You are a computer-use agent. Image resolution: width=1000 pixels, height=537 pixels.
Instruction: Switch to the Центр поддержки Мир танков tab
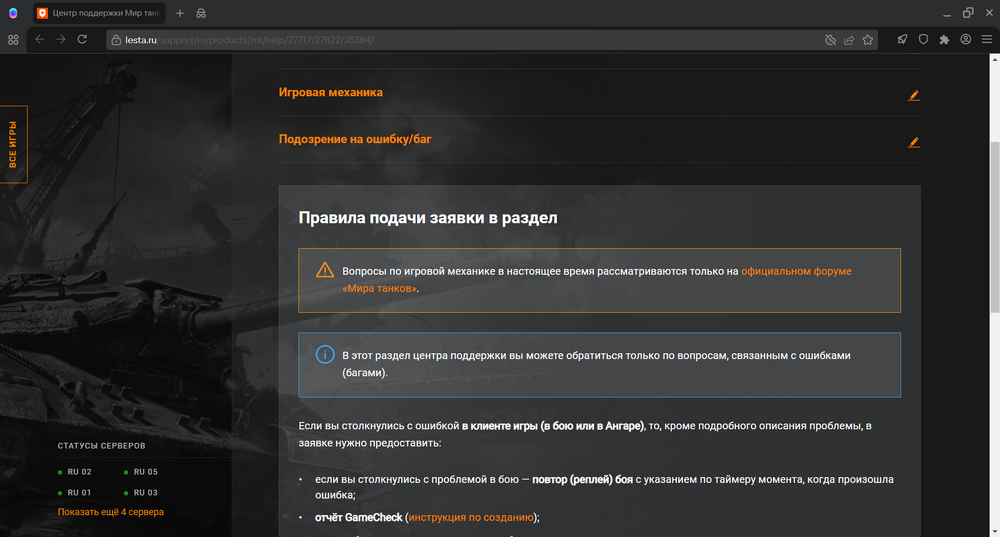tap(99, 13)
